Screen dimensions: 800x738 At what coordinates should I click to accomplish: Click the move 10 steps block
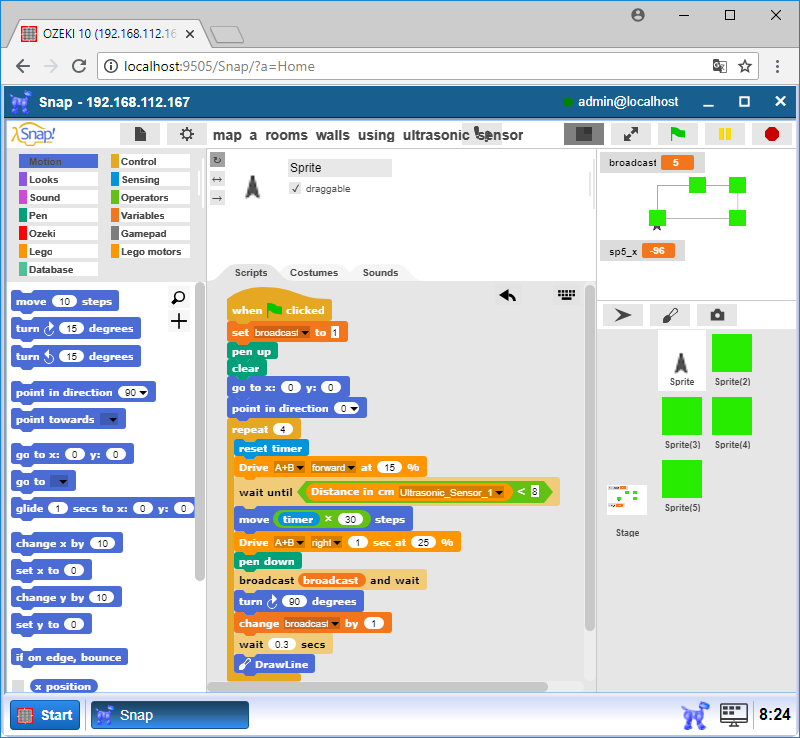click(x=65, y=301)
